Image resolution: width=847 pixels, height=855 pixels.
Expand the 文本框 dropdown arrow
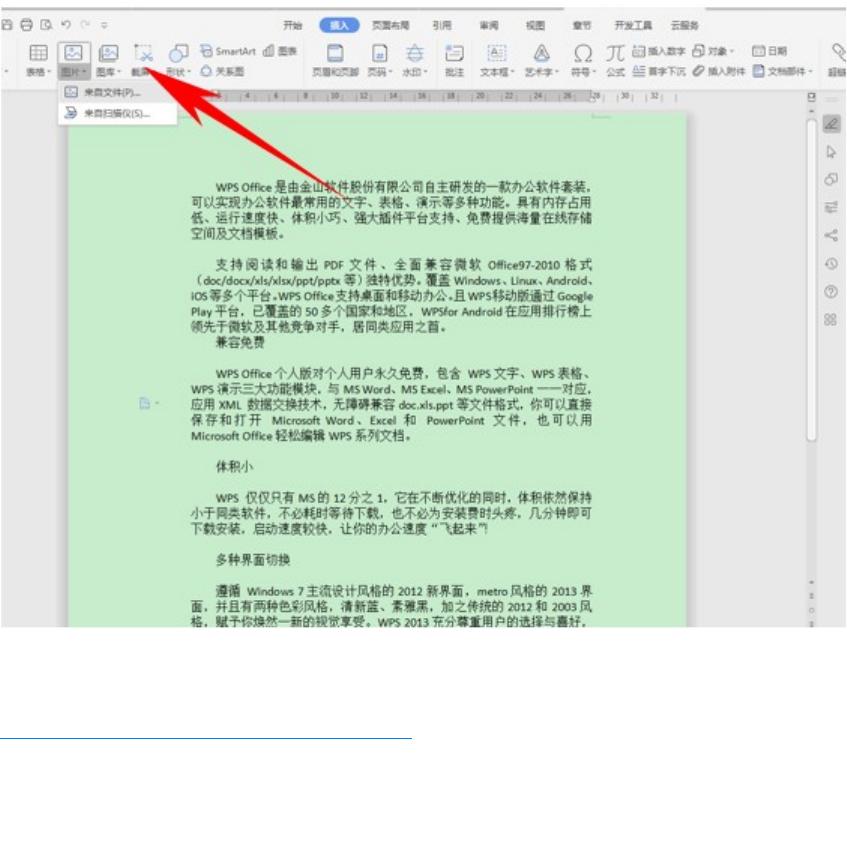tap(513, 72)
